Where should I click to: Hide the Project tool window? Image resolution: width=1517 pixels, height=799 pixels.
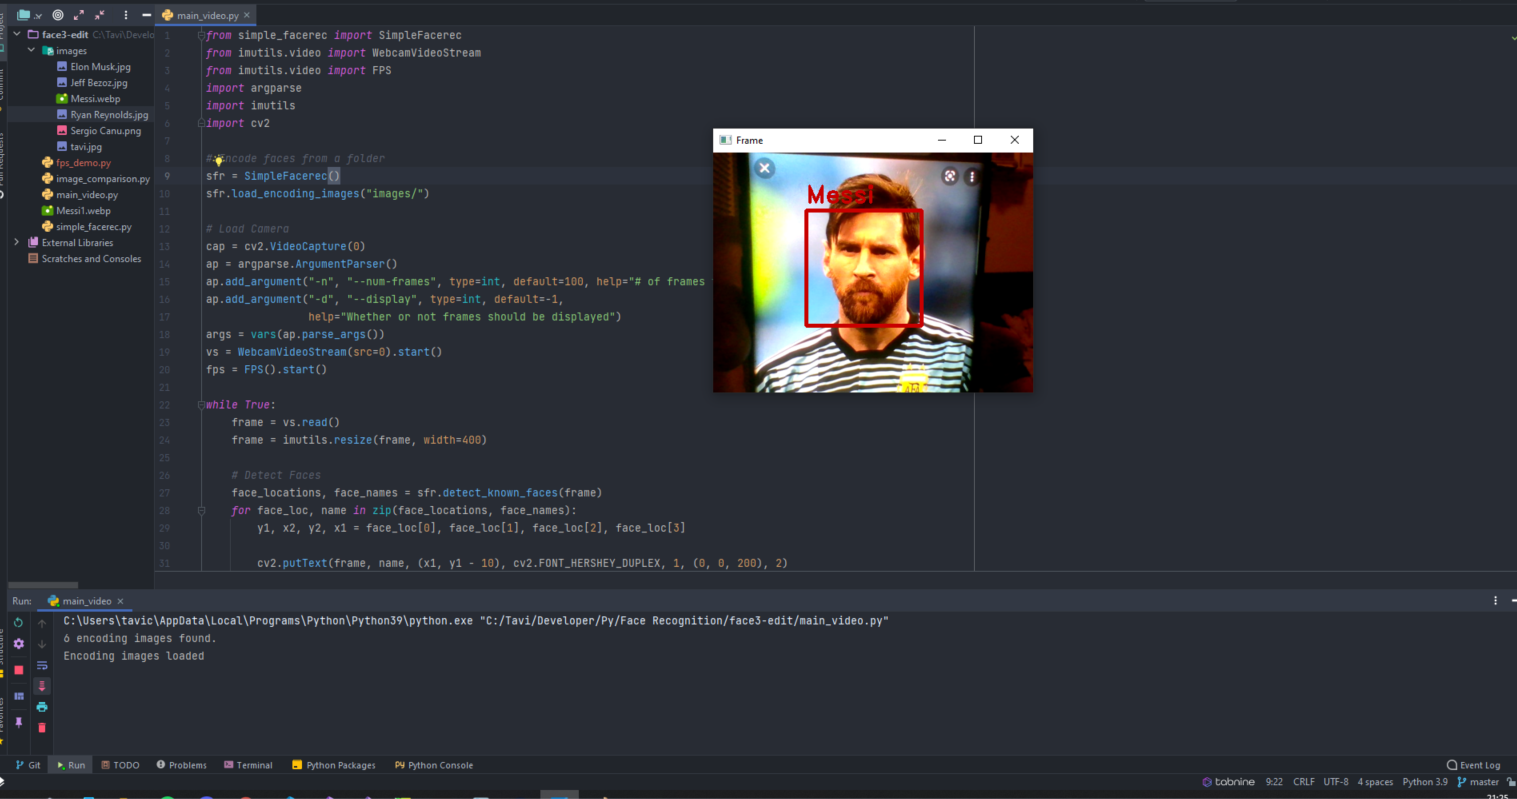146,15
